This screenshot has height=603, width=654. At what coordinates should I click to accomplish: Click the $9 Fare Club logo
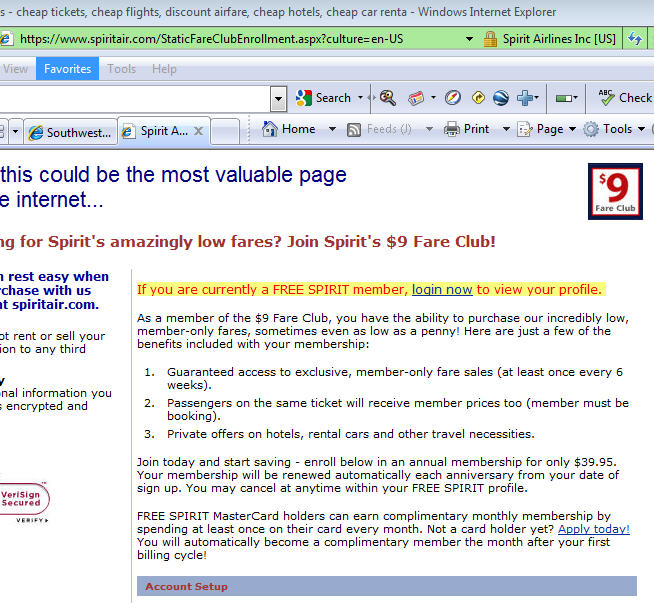(x=615, y=191)
